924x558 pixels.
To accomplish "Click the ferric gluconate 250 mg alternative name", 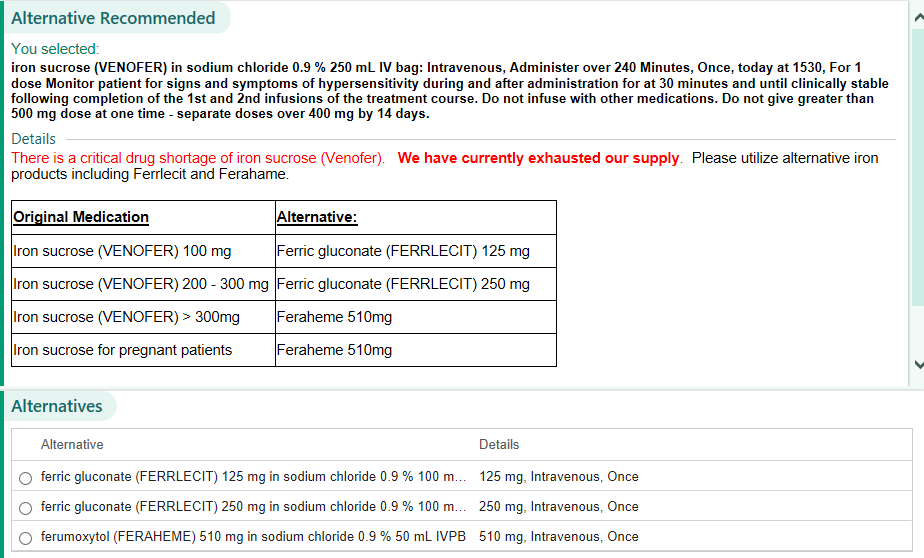I will pos(253,507).
